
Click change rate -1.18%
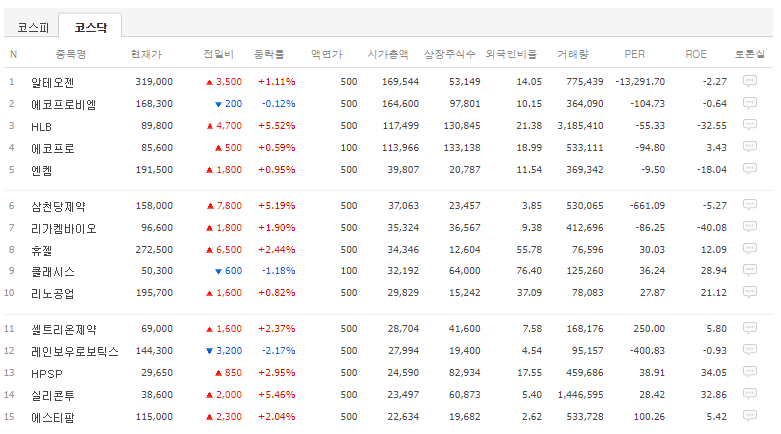(x=278, y=271)
